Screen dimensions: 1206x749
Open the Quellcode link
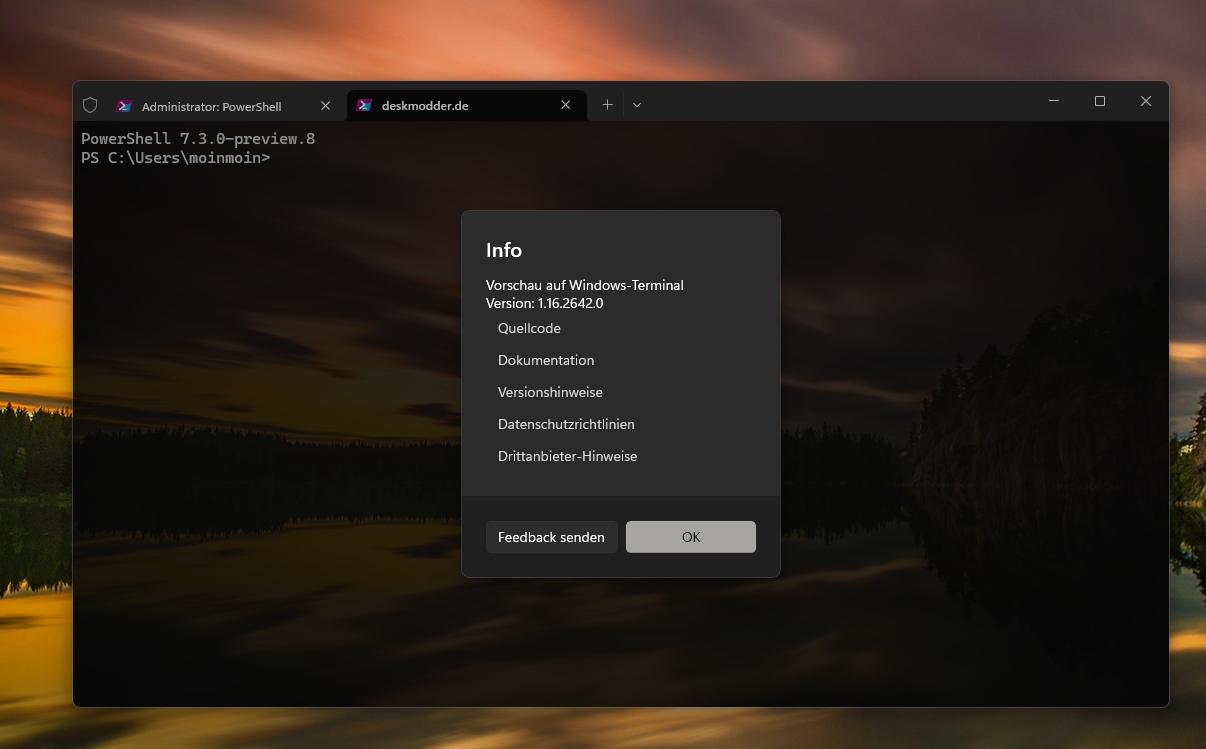[529, 328]
